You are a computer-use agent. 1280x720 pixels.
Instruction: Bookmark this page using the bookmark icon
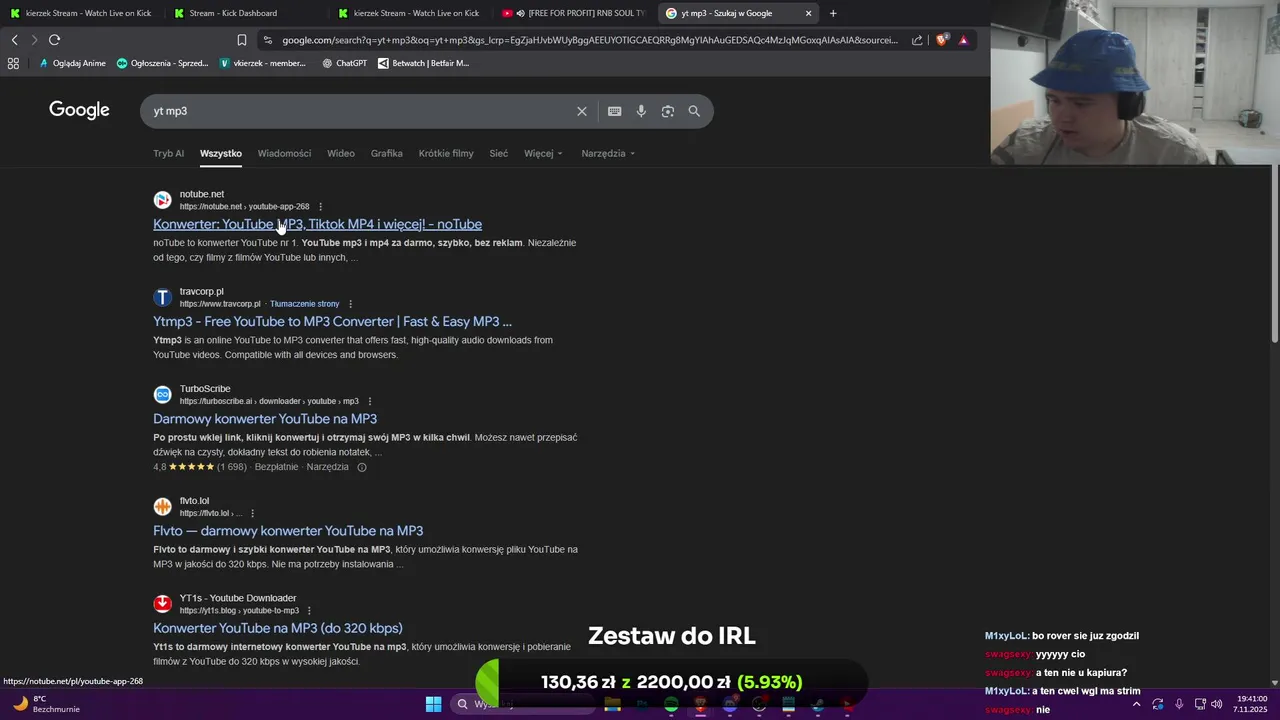(x=242, y=40)
